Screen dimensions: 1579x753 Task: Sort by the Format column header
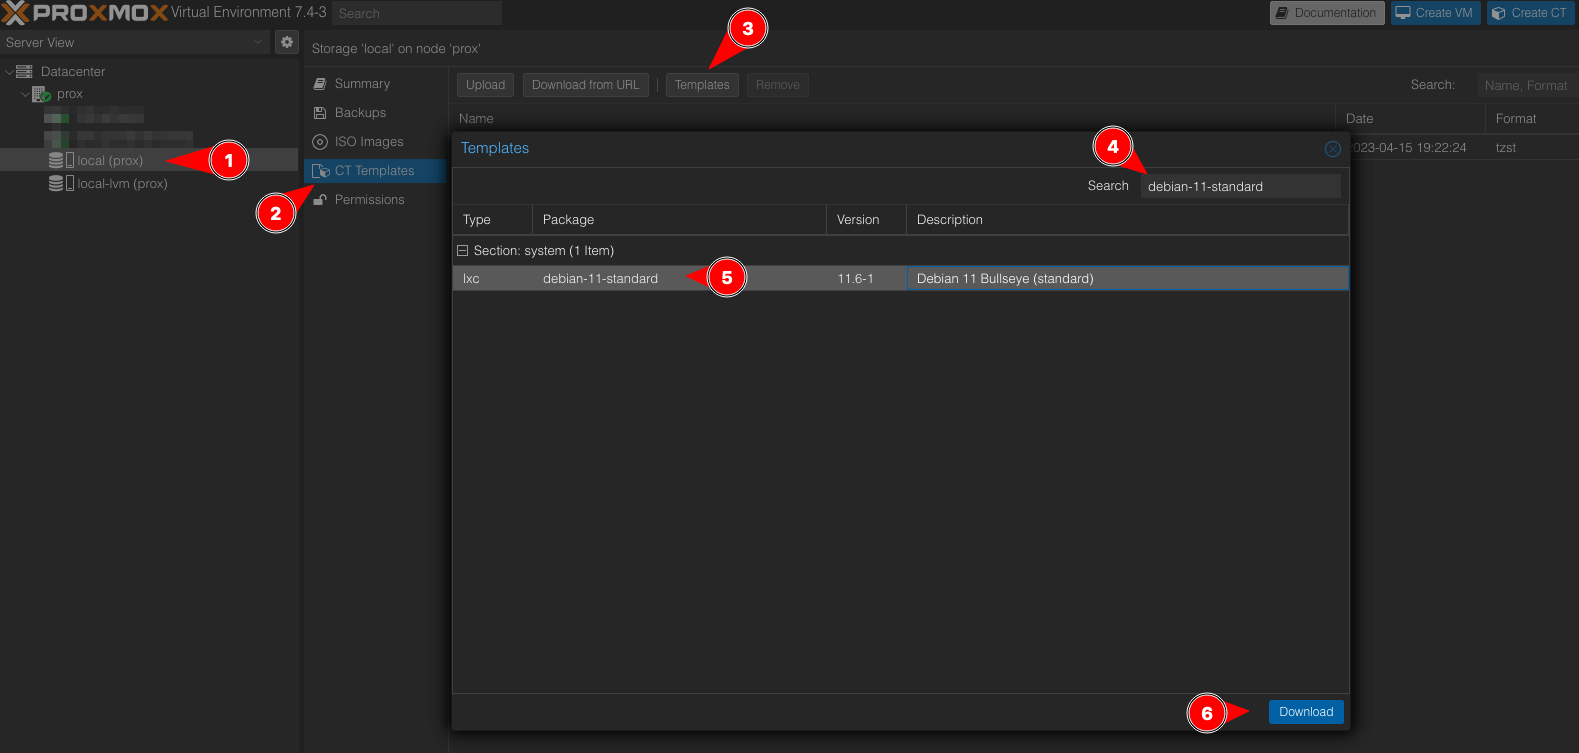coord(1531,118)
